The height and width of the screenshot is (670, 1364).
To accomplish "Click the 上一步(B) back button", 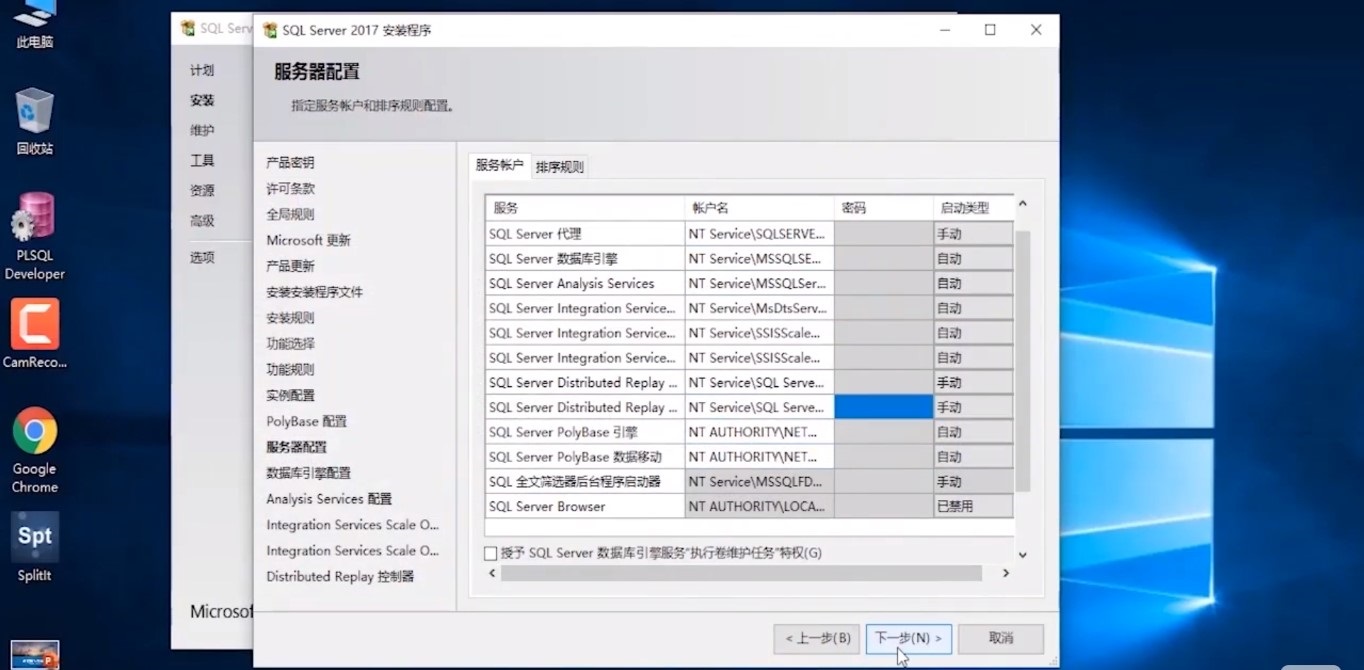I will point(817,638).
